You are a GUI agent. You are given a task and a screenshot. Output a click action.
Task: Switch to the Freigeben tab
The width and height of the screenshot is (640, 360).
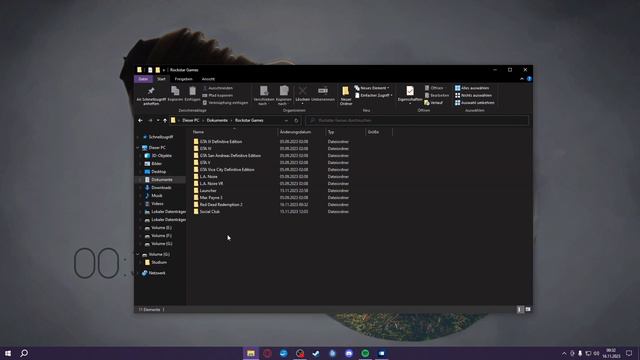click(183, 79)
